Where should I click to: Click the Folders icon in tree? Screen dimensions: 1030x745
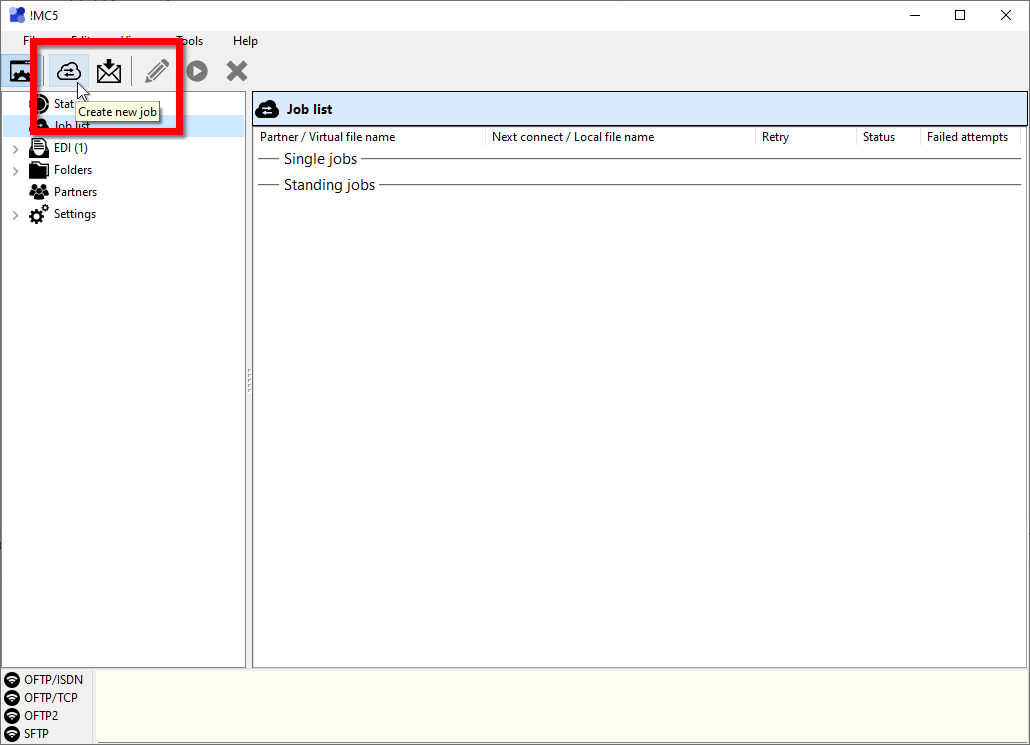[x=39, y=169]
